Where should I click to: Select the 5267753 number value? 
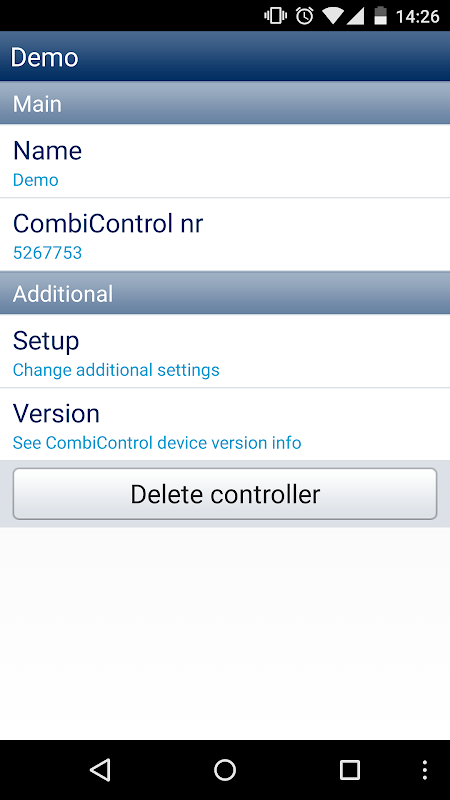pos(47,253)
